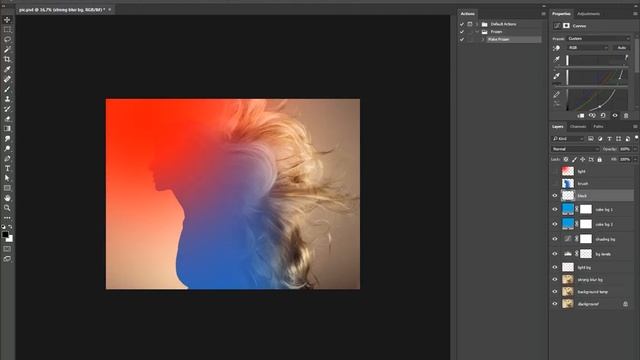Select the Hand tool

7,198
